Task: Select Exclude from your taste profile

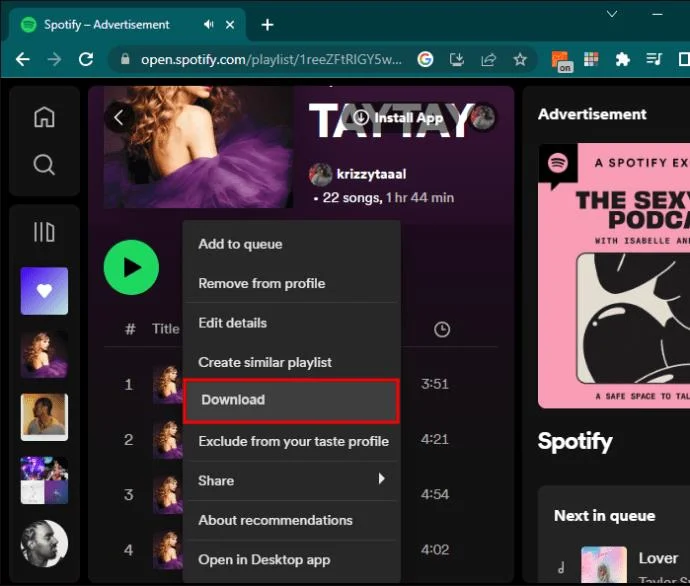Action: [292, 441]
